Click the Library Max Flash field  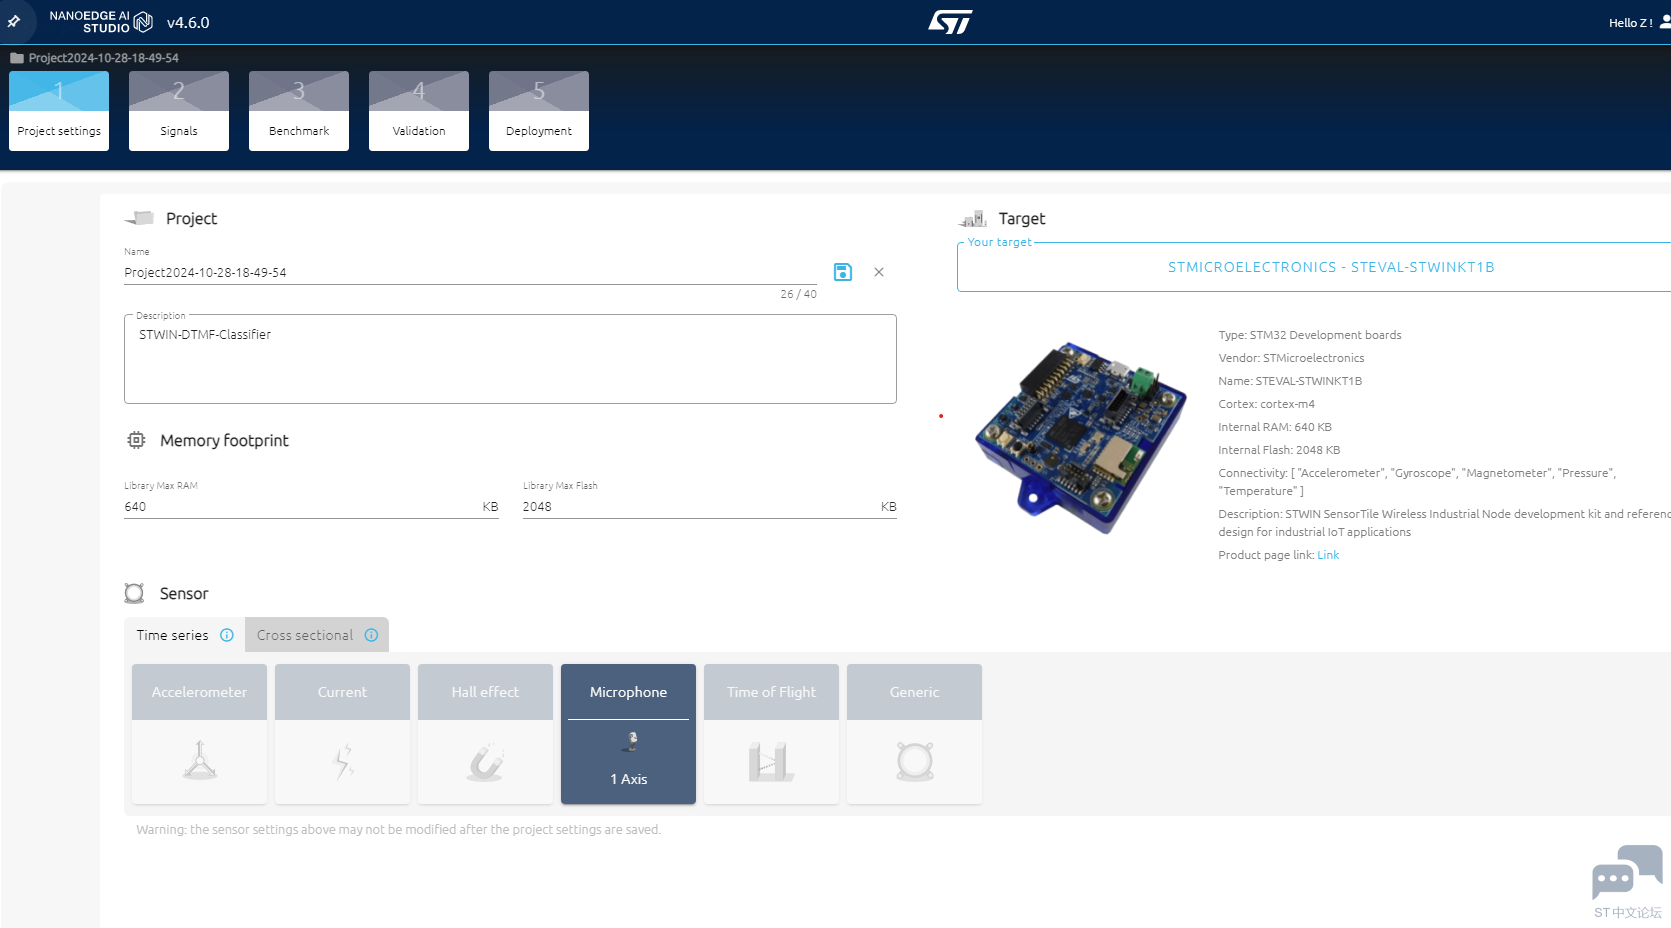pyautogui.click(x=709, y=507)
